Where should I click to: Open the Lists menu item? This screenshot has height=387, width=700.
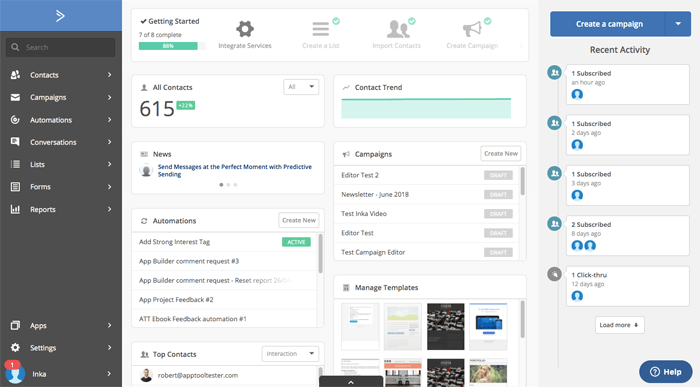[x=61, y=164]
